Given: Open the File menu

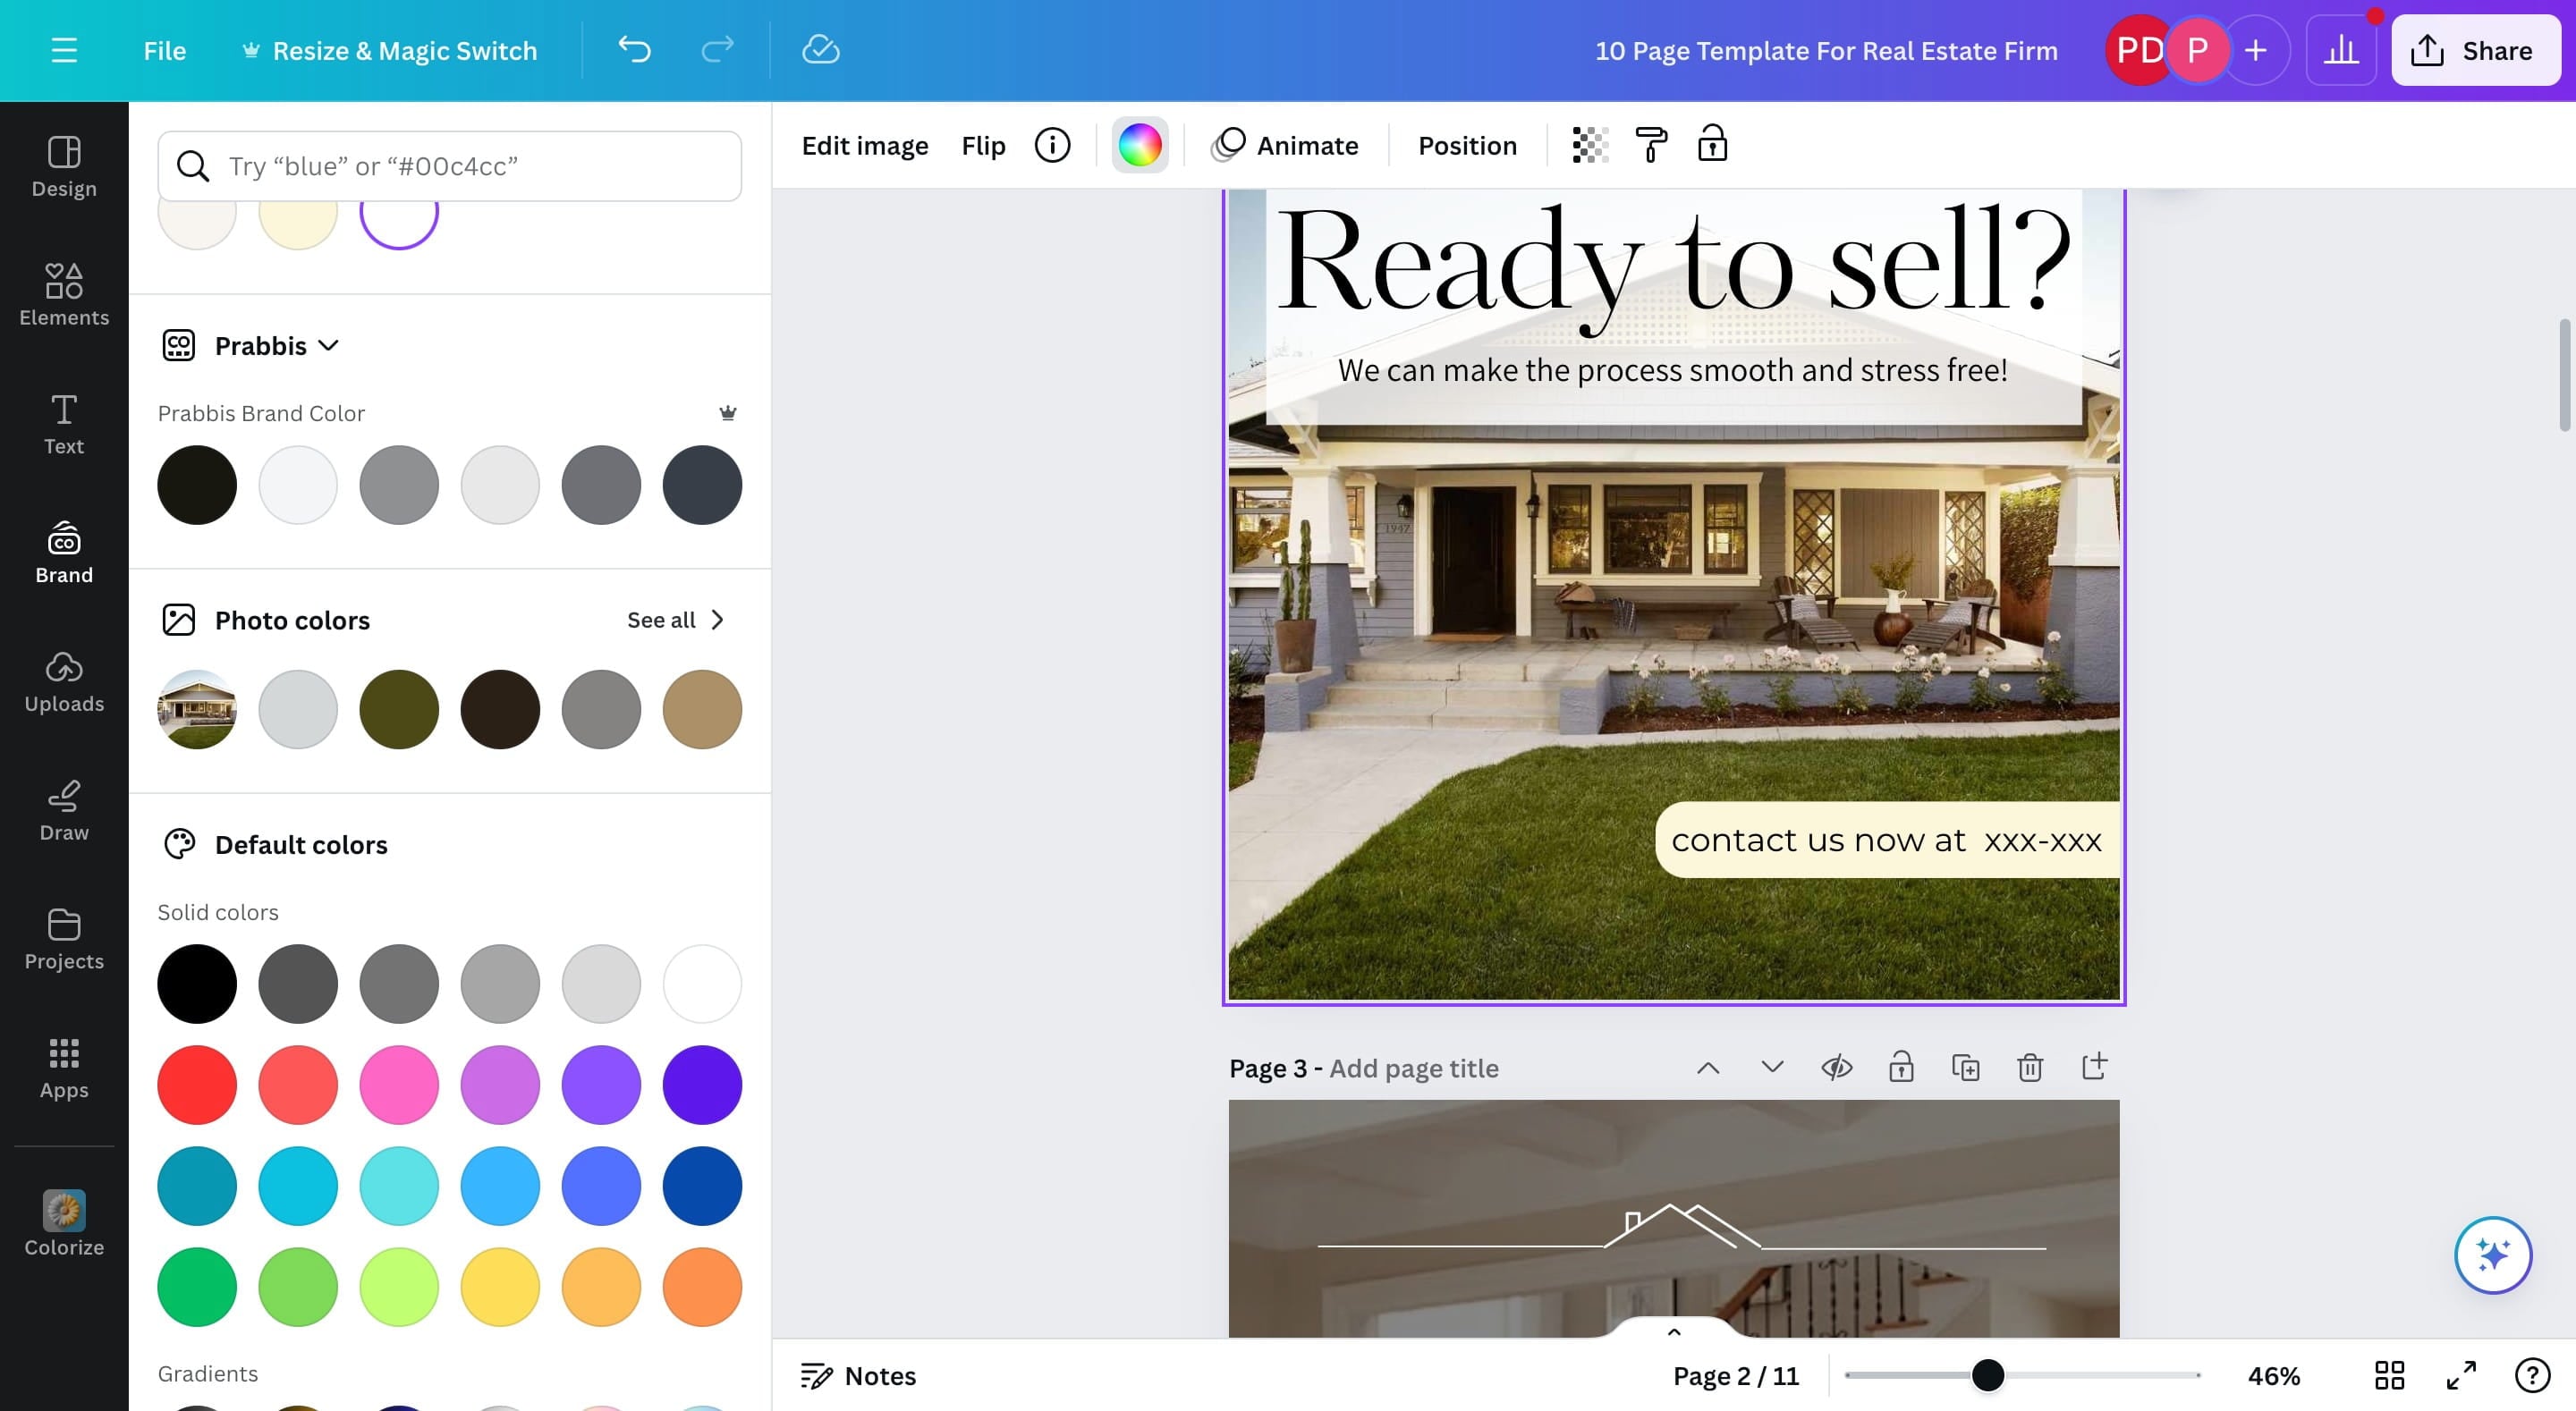Looking at the screenshot, I should [x=164, y=50].
